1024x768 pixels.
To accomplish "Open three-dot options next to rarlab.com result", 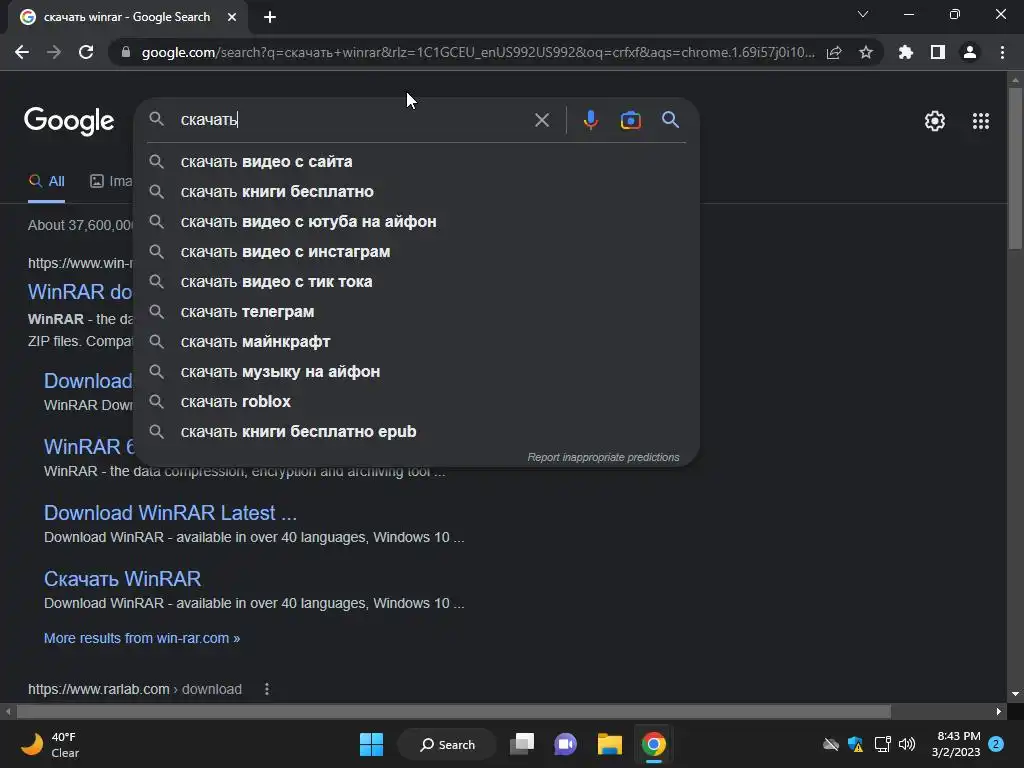I will [266, 689].
